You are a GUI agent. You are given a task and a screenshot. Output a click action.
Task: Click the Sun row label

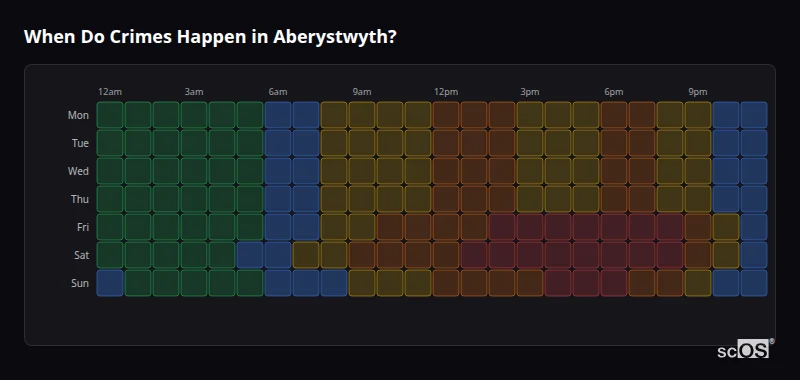click(x=80, y=283)
